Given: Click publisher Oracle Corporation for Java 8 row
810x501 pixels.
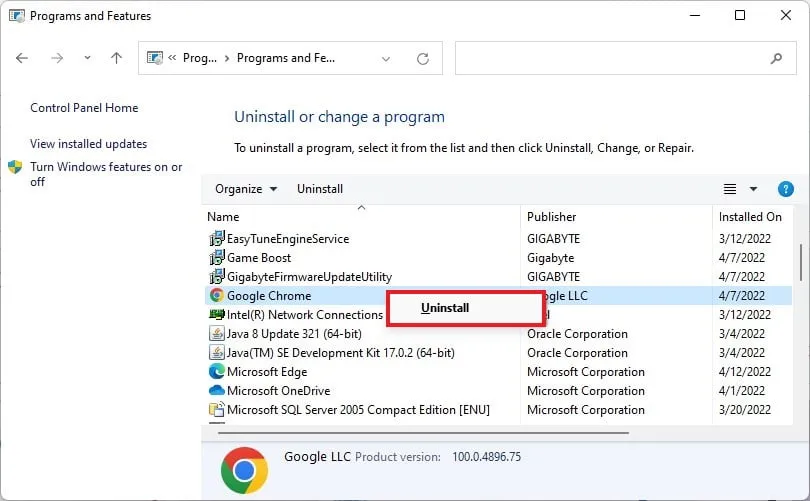Looking at the screenshot, I should 577,334.
